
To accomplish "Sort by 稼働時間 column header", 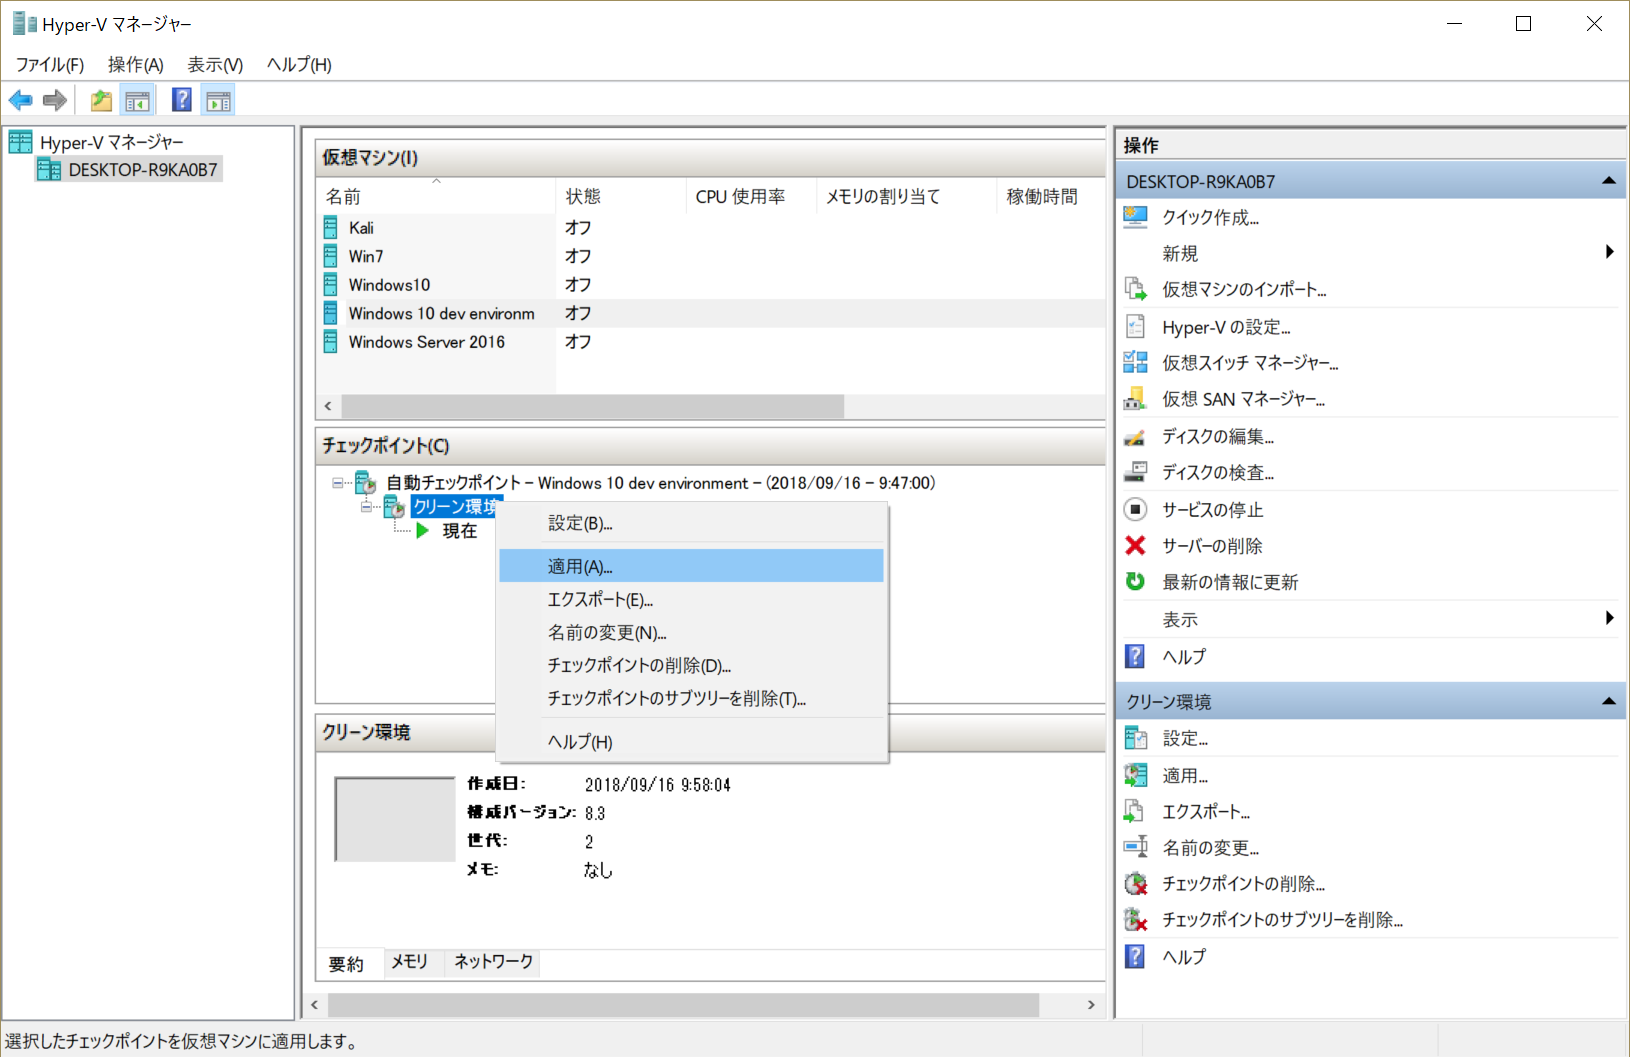I will tap(1051, 197).
